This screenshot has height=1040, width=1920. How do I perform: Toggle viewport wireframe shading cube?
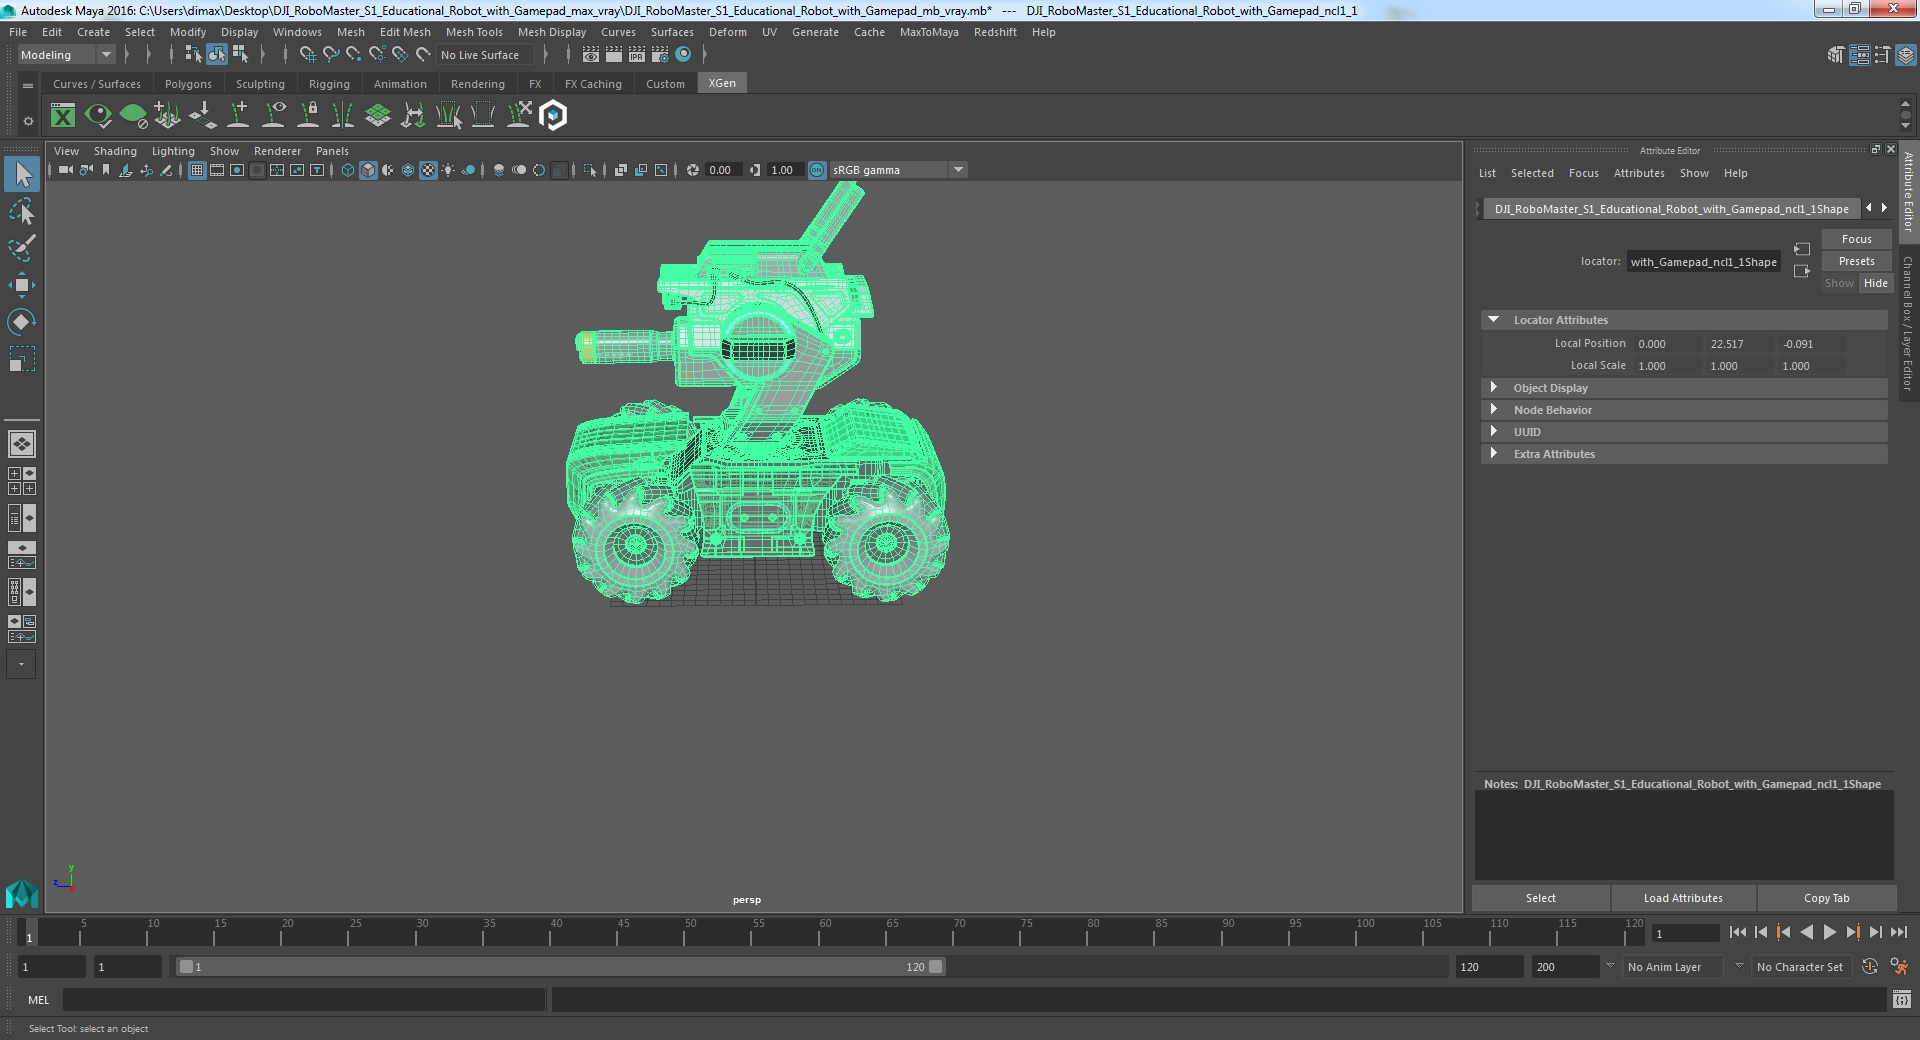pos(348,170)
